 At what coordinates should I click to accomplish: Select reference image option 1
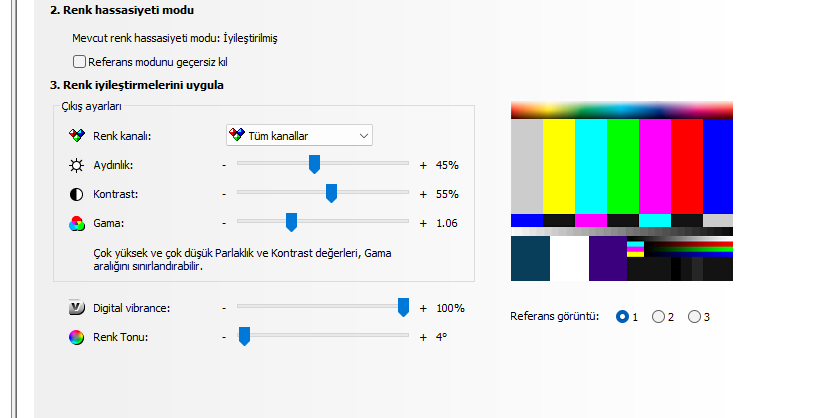(x=622, y=317)
